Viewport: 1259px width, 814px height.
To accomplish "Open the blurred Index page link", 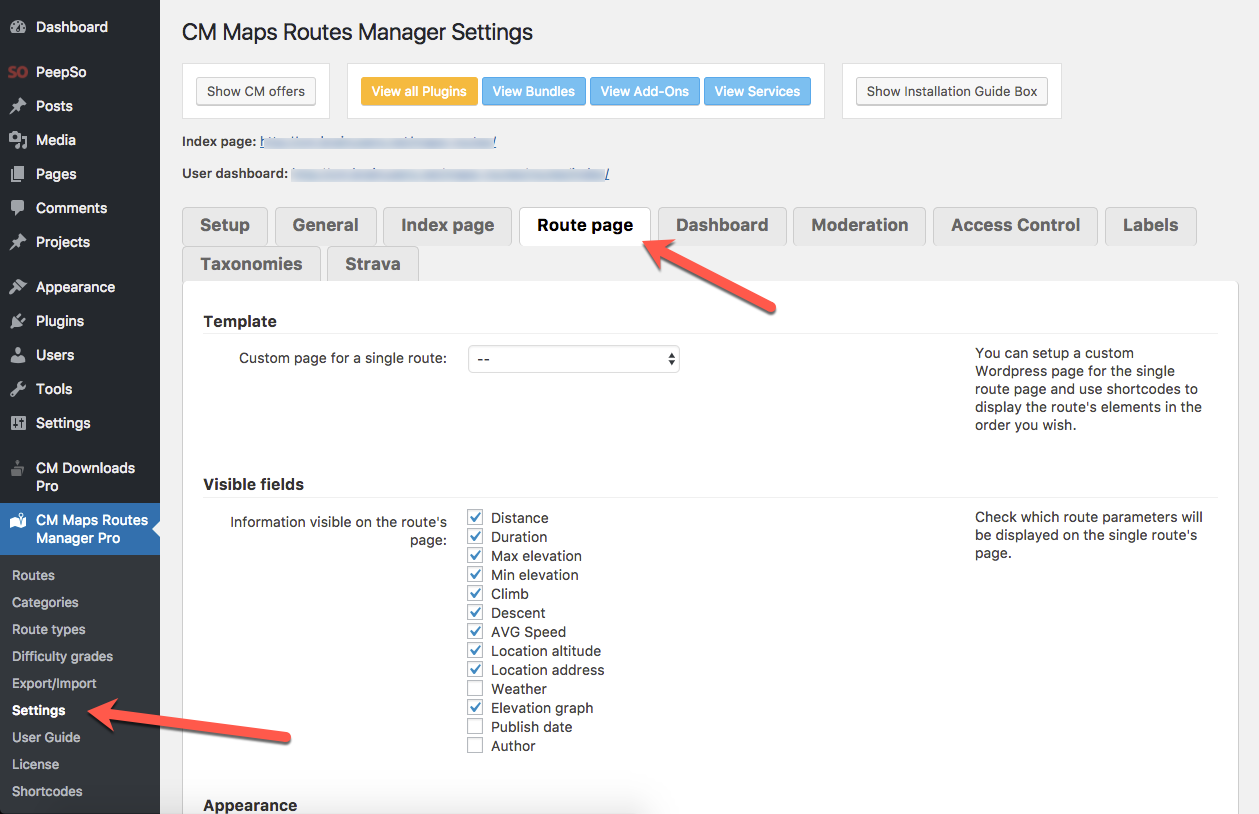I will point(378,142).
